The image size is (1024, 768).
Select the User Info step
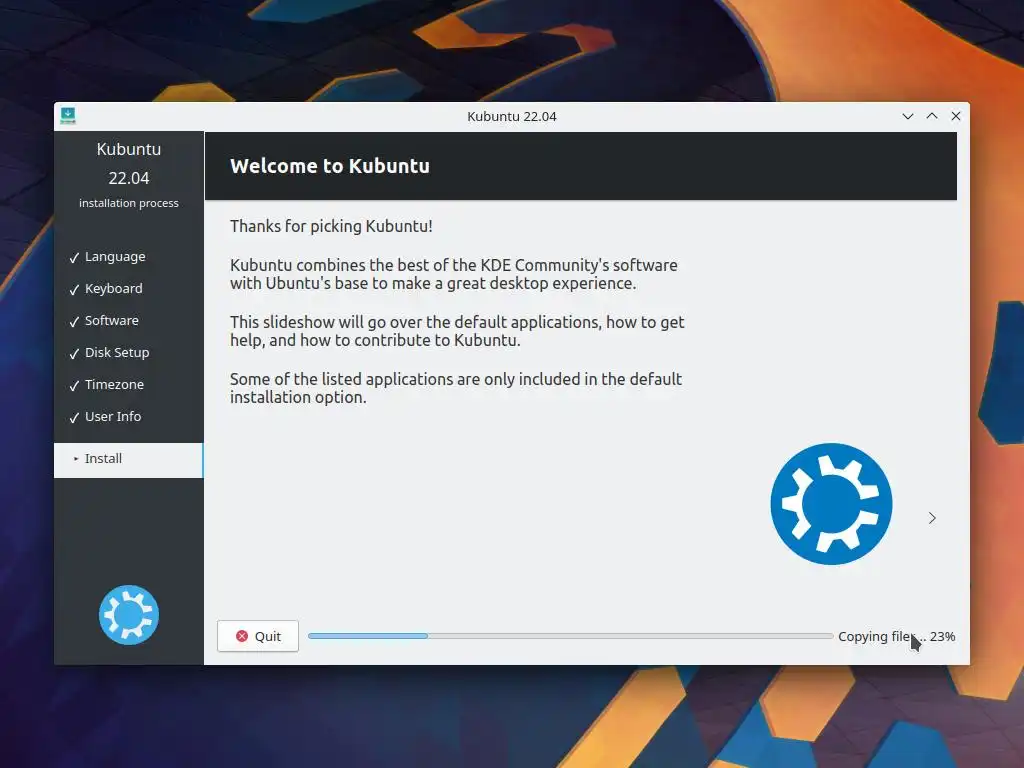113,417
